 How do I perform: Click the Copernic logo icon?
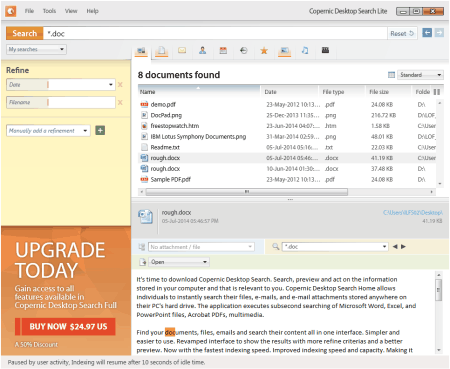[x=11, y=11]
